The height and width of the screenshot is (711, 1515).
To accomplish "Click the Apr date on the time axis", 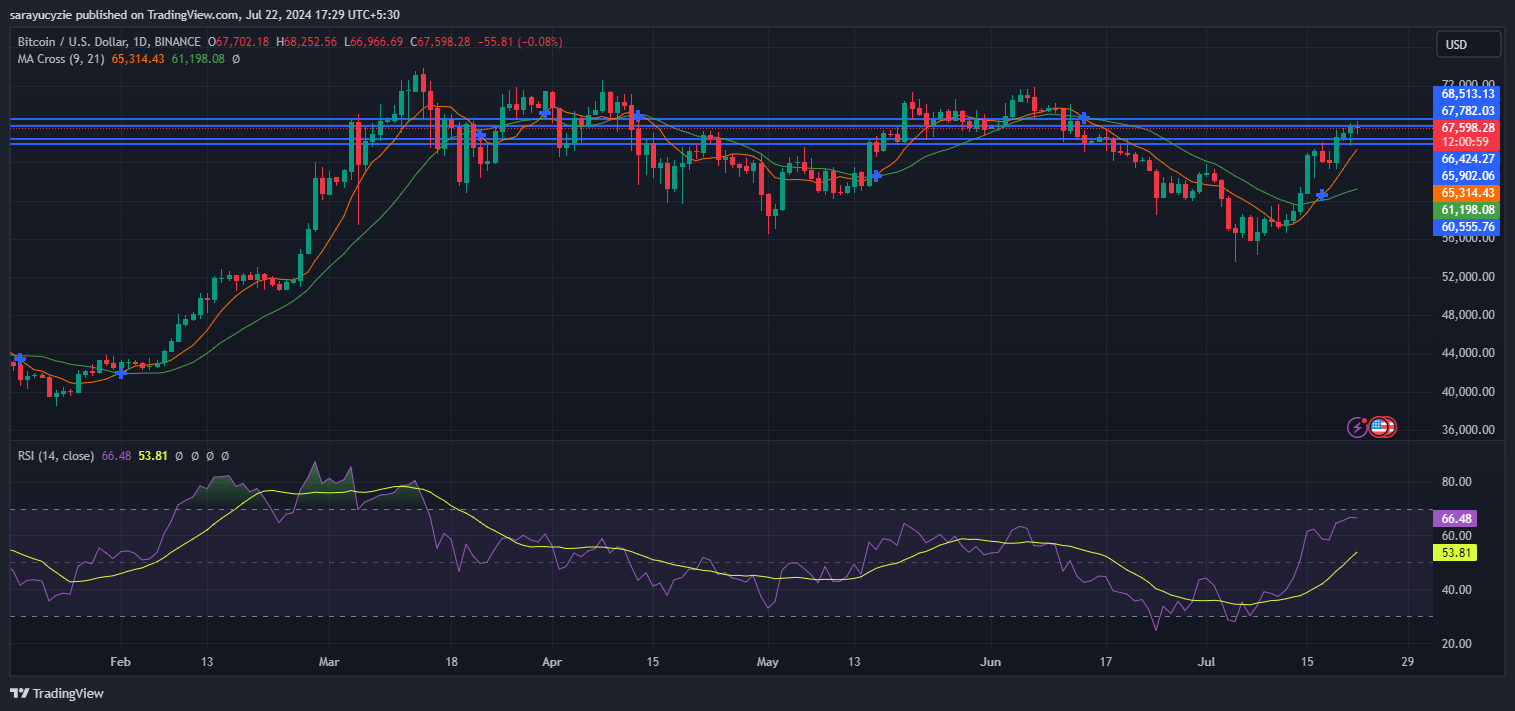I will [552, 662].
